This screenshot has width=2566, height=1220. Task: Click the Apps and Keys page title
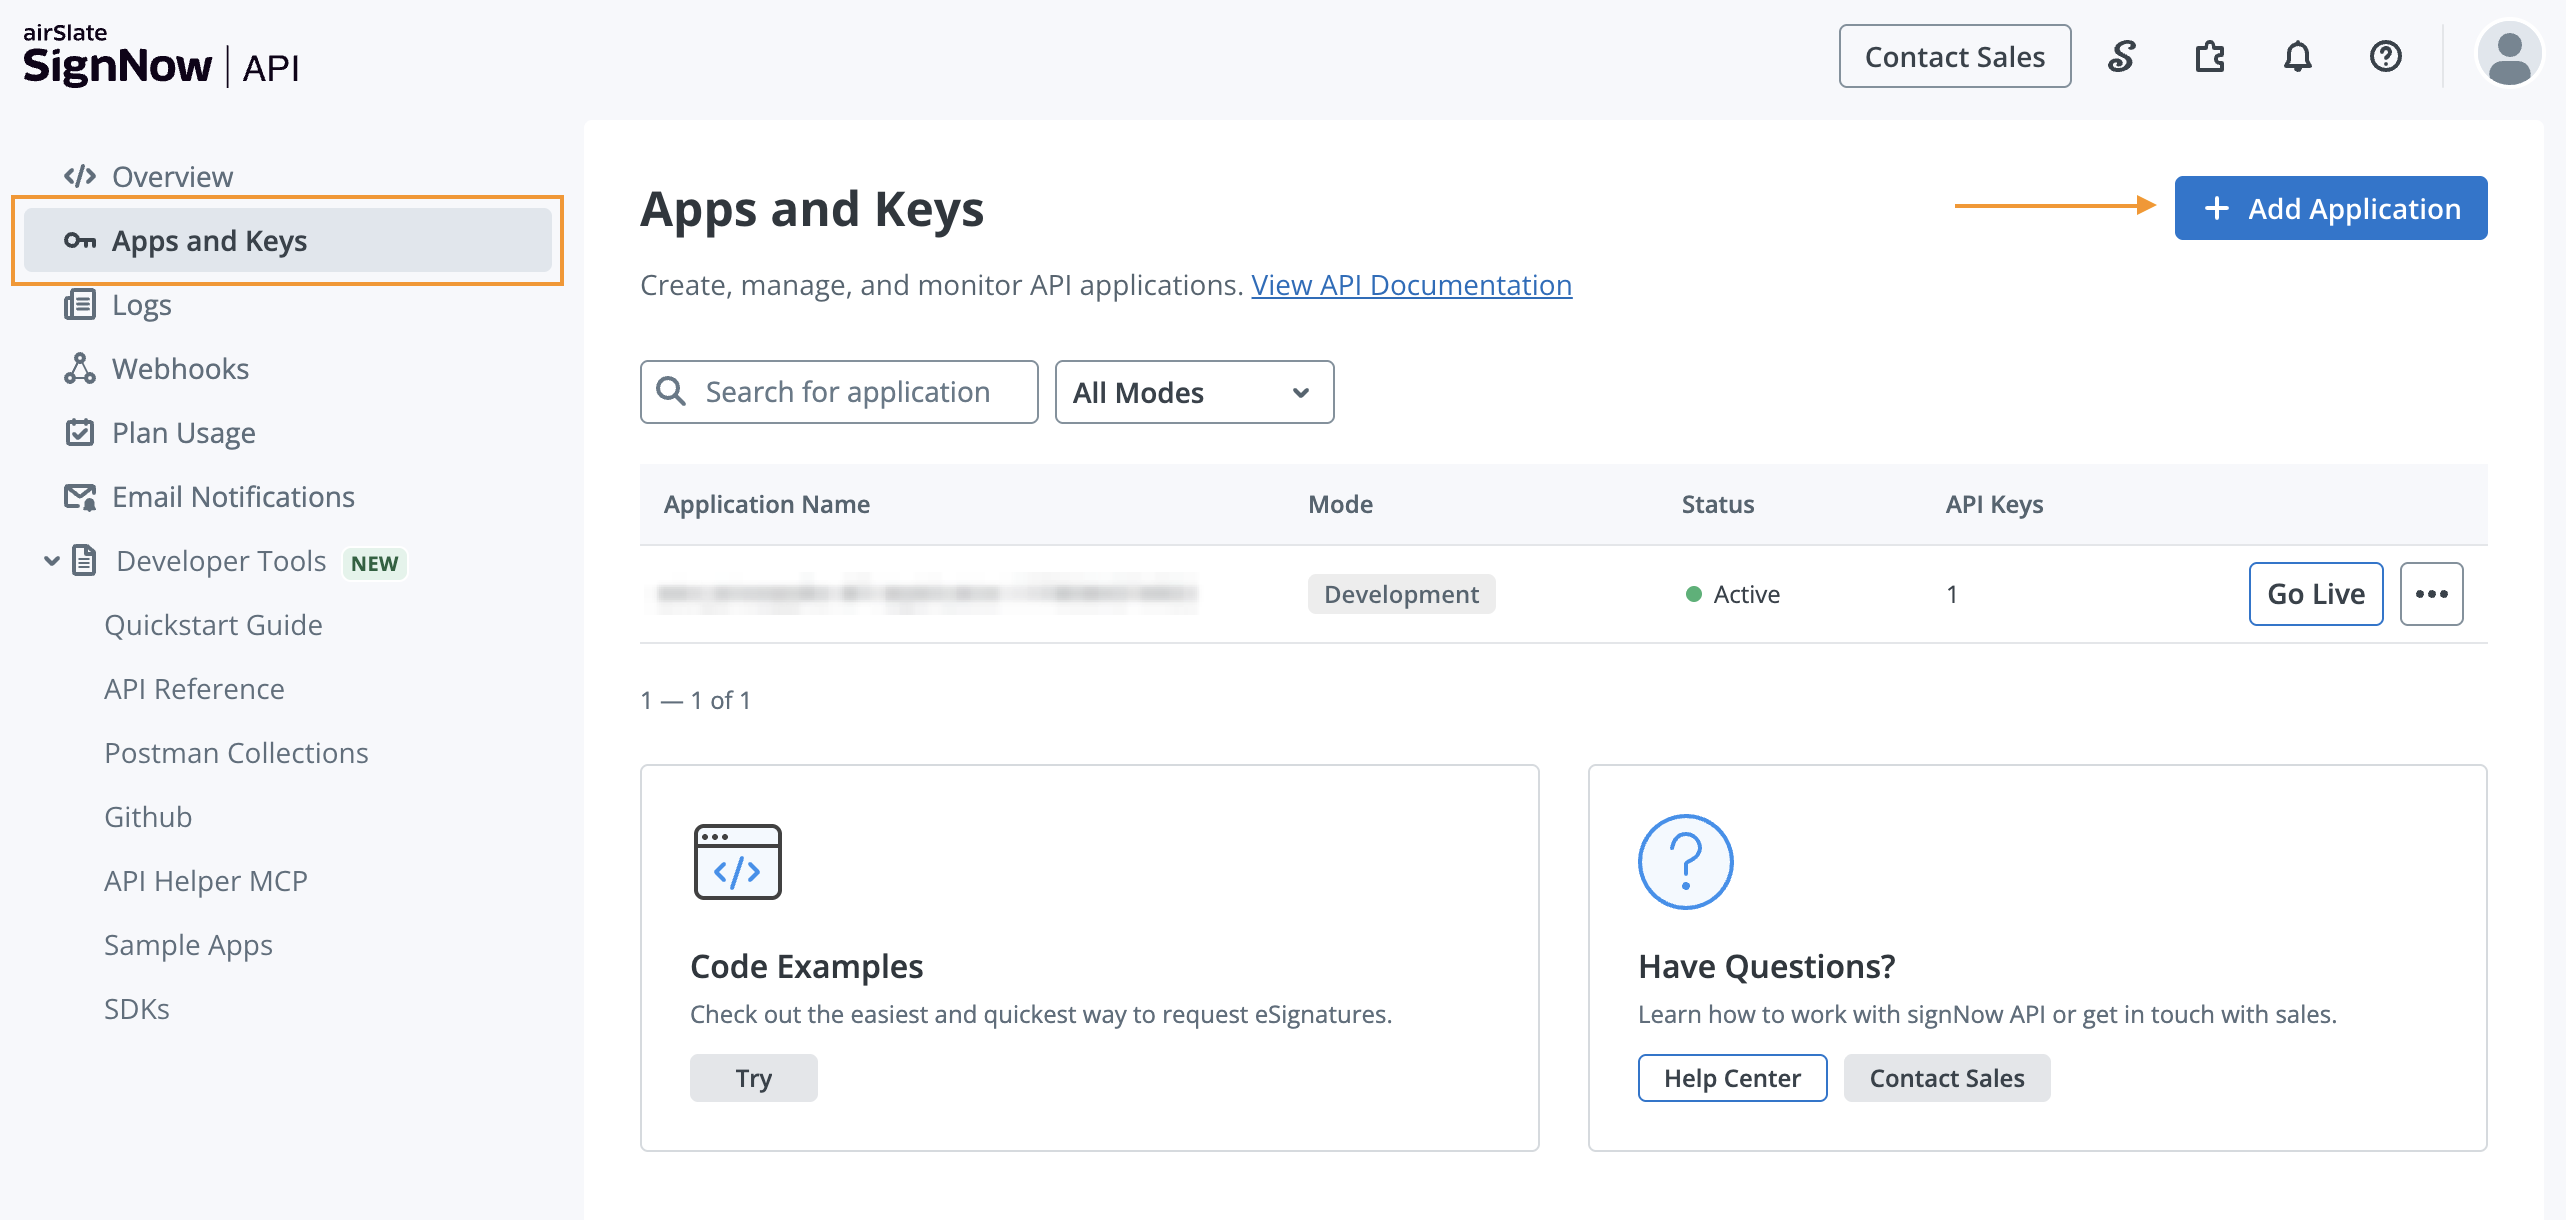coord(812,210)
